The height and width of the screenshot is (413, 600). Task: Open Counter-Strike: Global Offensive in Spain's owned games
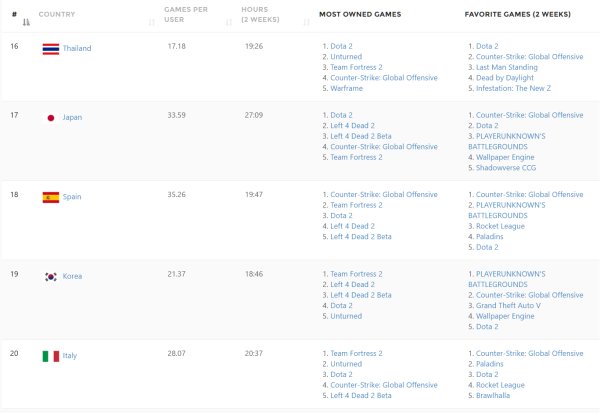(x=384, y=194)
